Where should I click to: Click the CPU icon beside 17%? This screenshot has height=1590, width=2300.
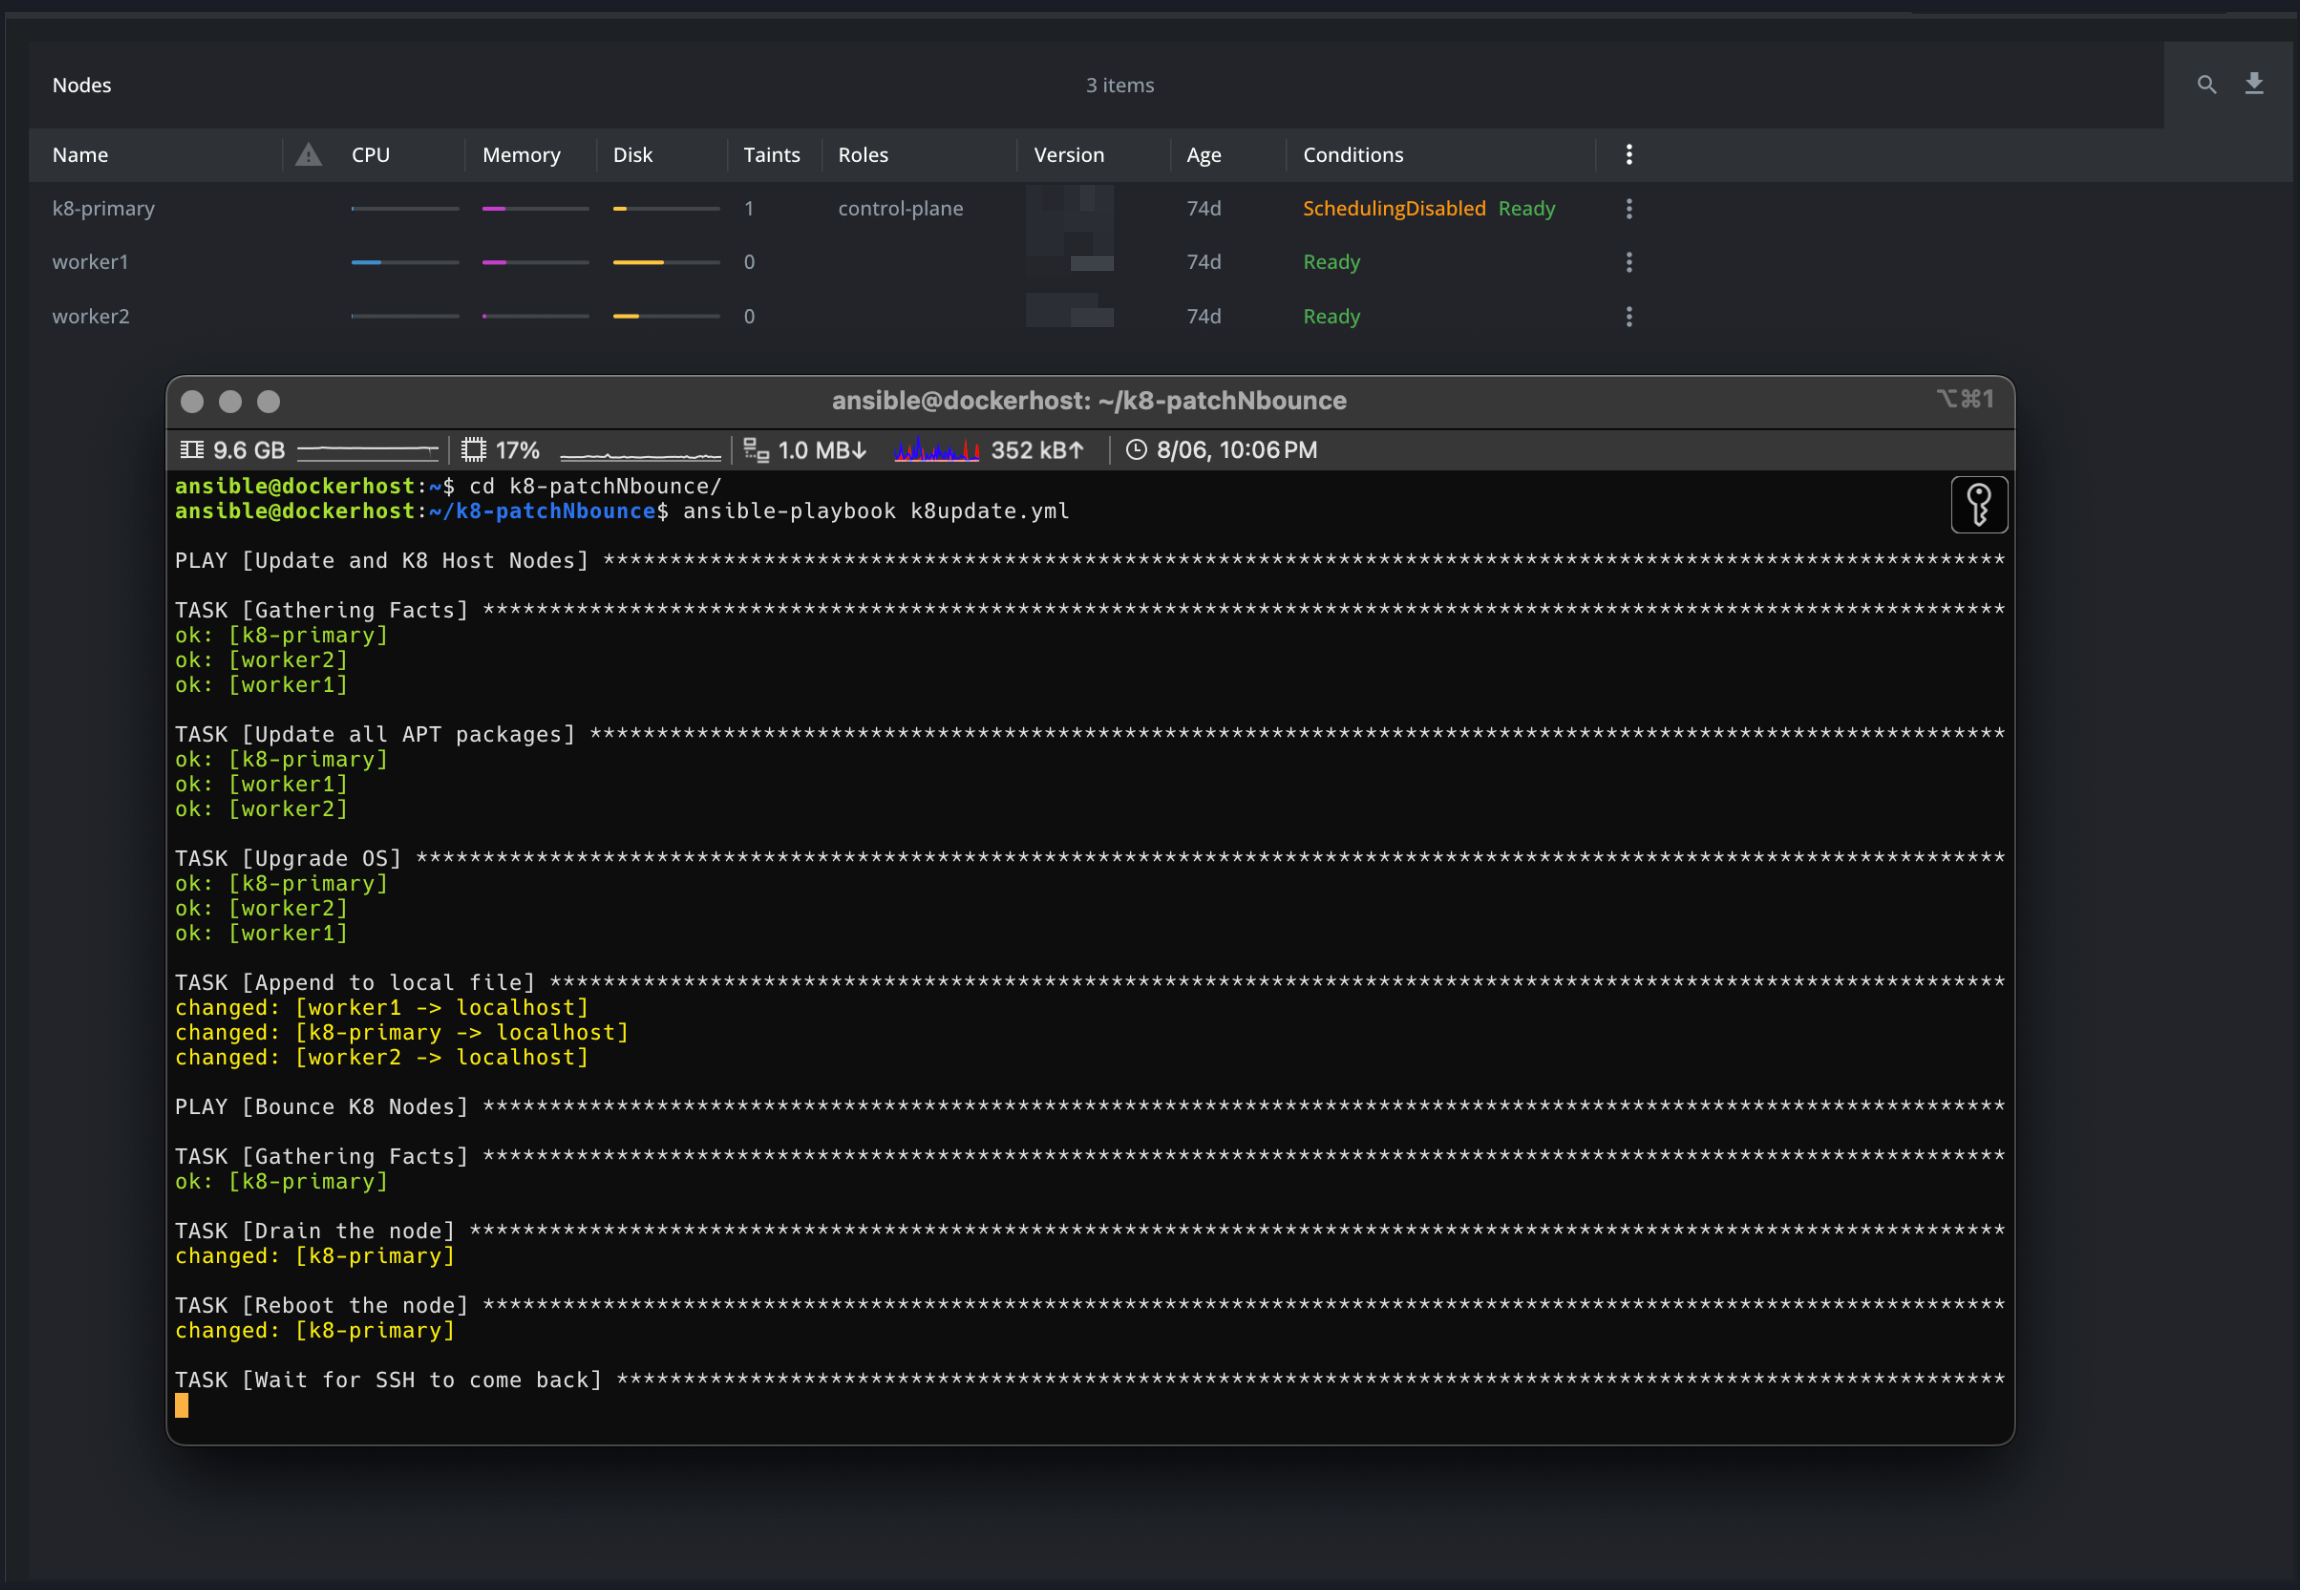coord(474,450)
